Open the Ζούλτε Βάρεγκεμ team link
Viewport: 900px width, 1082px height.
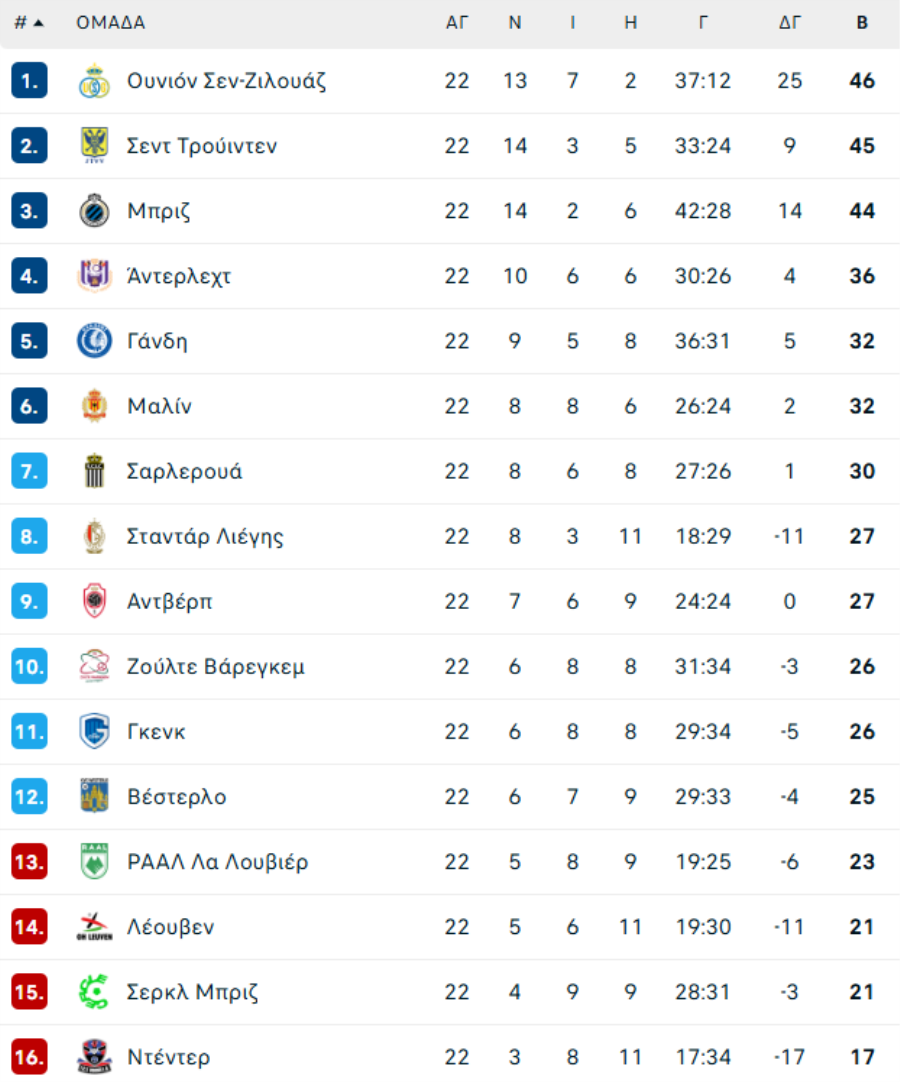pyautogui.click(x=215, y=667)
